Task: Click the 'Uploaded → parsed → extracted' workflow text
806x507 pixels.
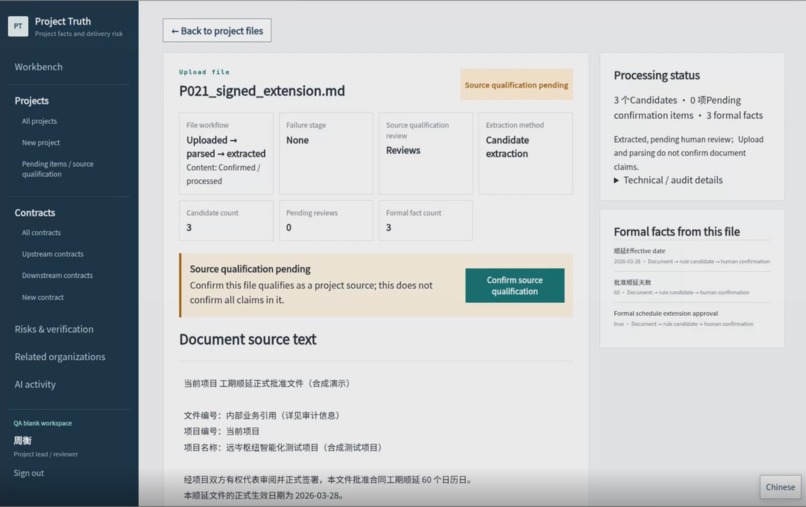Action: tap(226, 147)
